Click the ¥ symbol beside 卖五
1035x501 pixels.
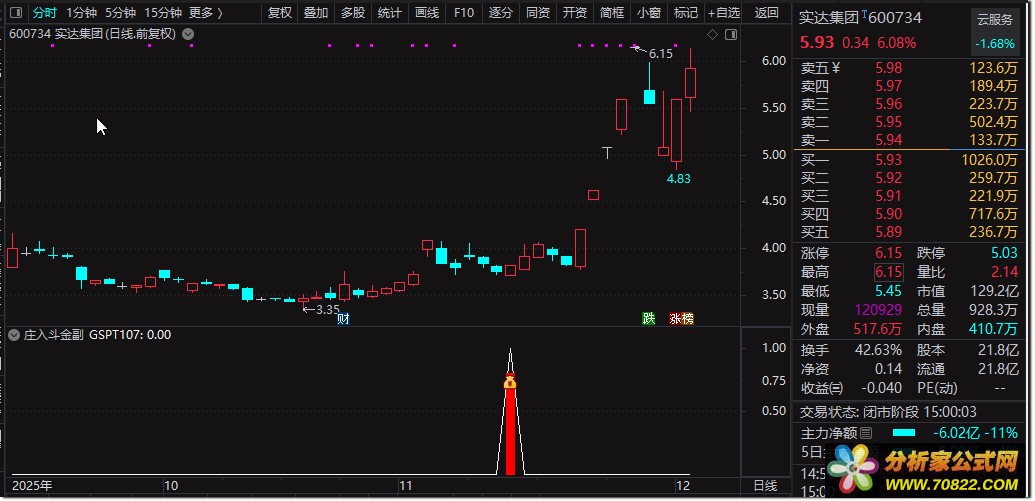tap(836, 67)
